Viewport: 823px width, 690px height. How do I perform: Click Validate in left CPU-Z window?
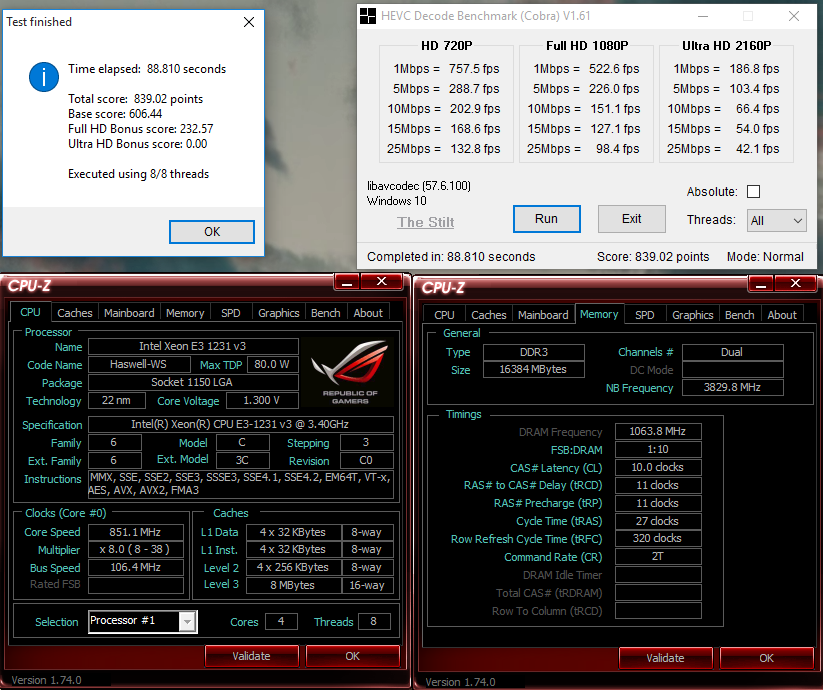pyautogui.click(x=251, y=656)
